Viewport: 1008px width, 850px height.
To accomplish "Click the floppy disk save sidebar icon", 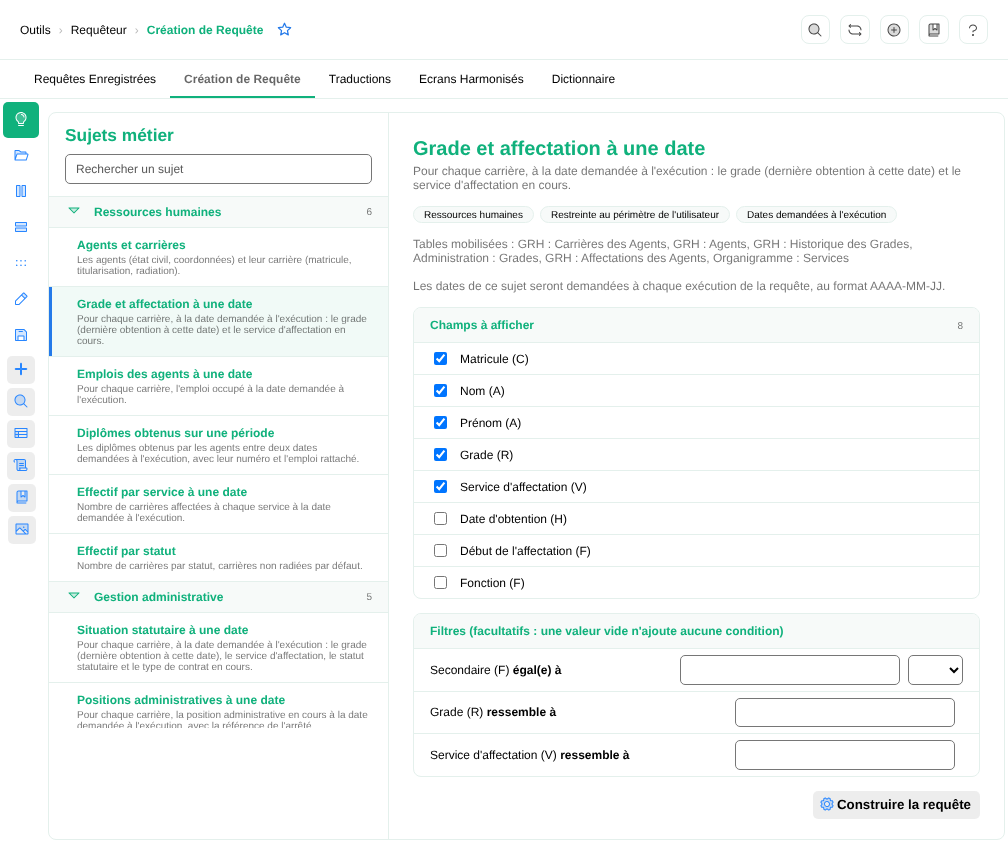I will 21,335.
